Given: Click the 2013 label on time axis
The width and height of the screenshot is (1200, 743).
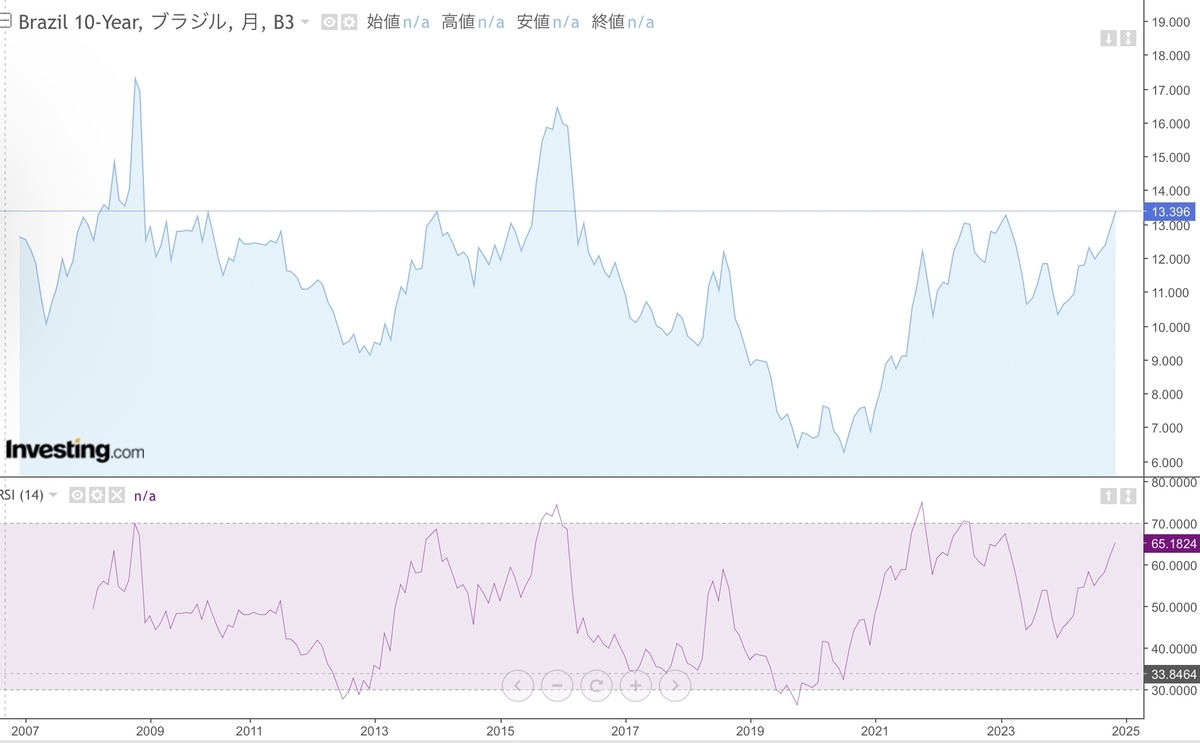Looking at the screenshot, I should [375, 730].
